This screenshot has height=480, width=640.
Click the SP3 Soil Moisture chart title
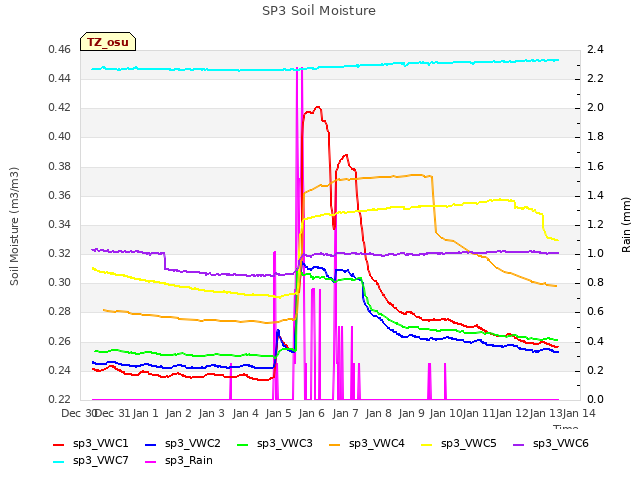tap(319, 11)
